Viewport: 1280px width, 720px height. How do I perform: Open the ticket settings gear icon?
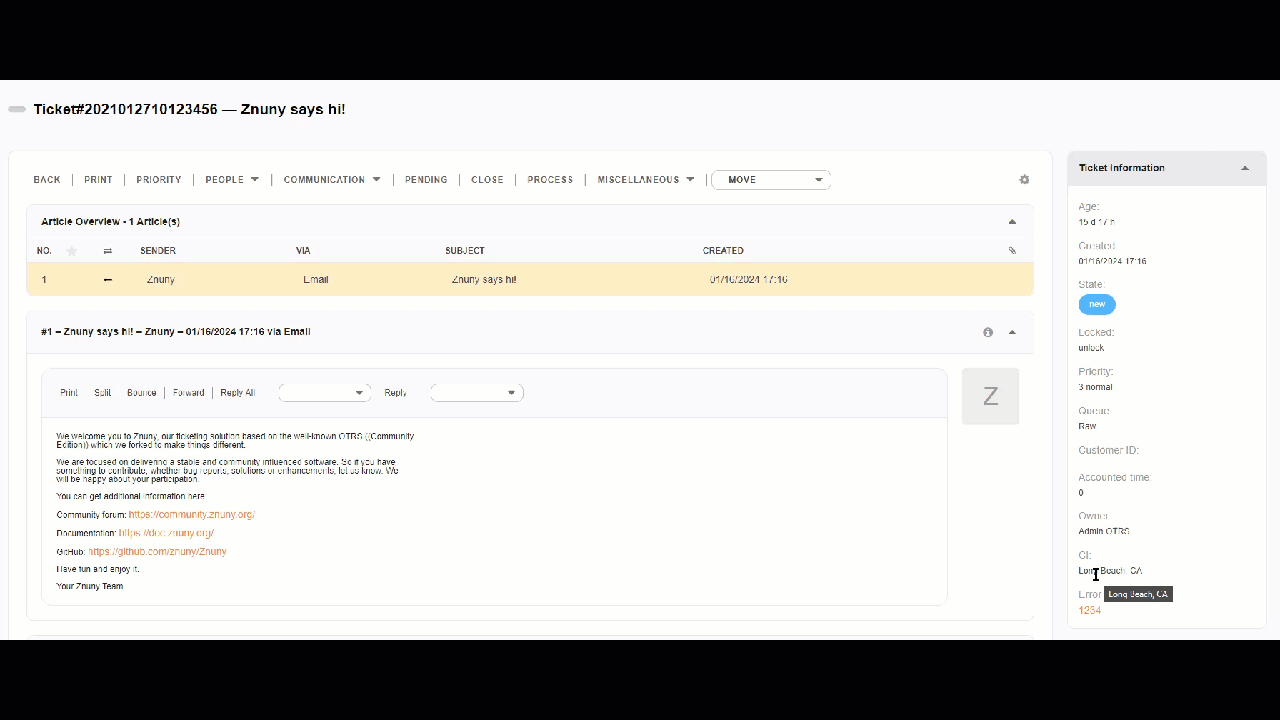coord(1024,179)
